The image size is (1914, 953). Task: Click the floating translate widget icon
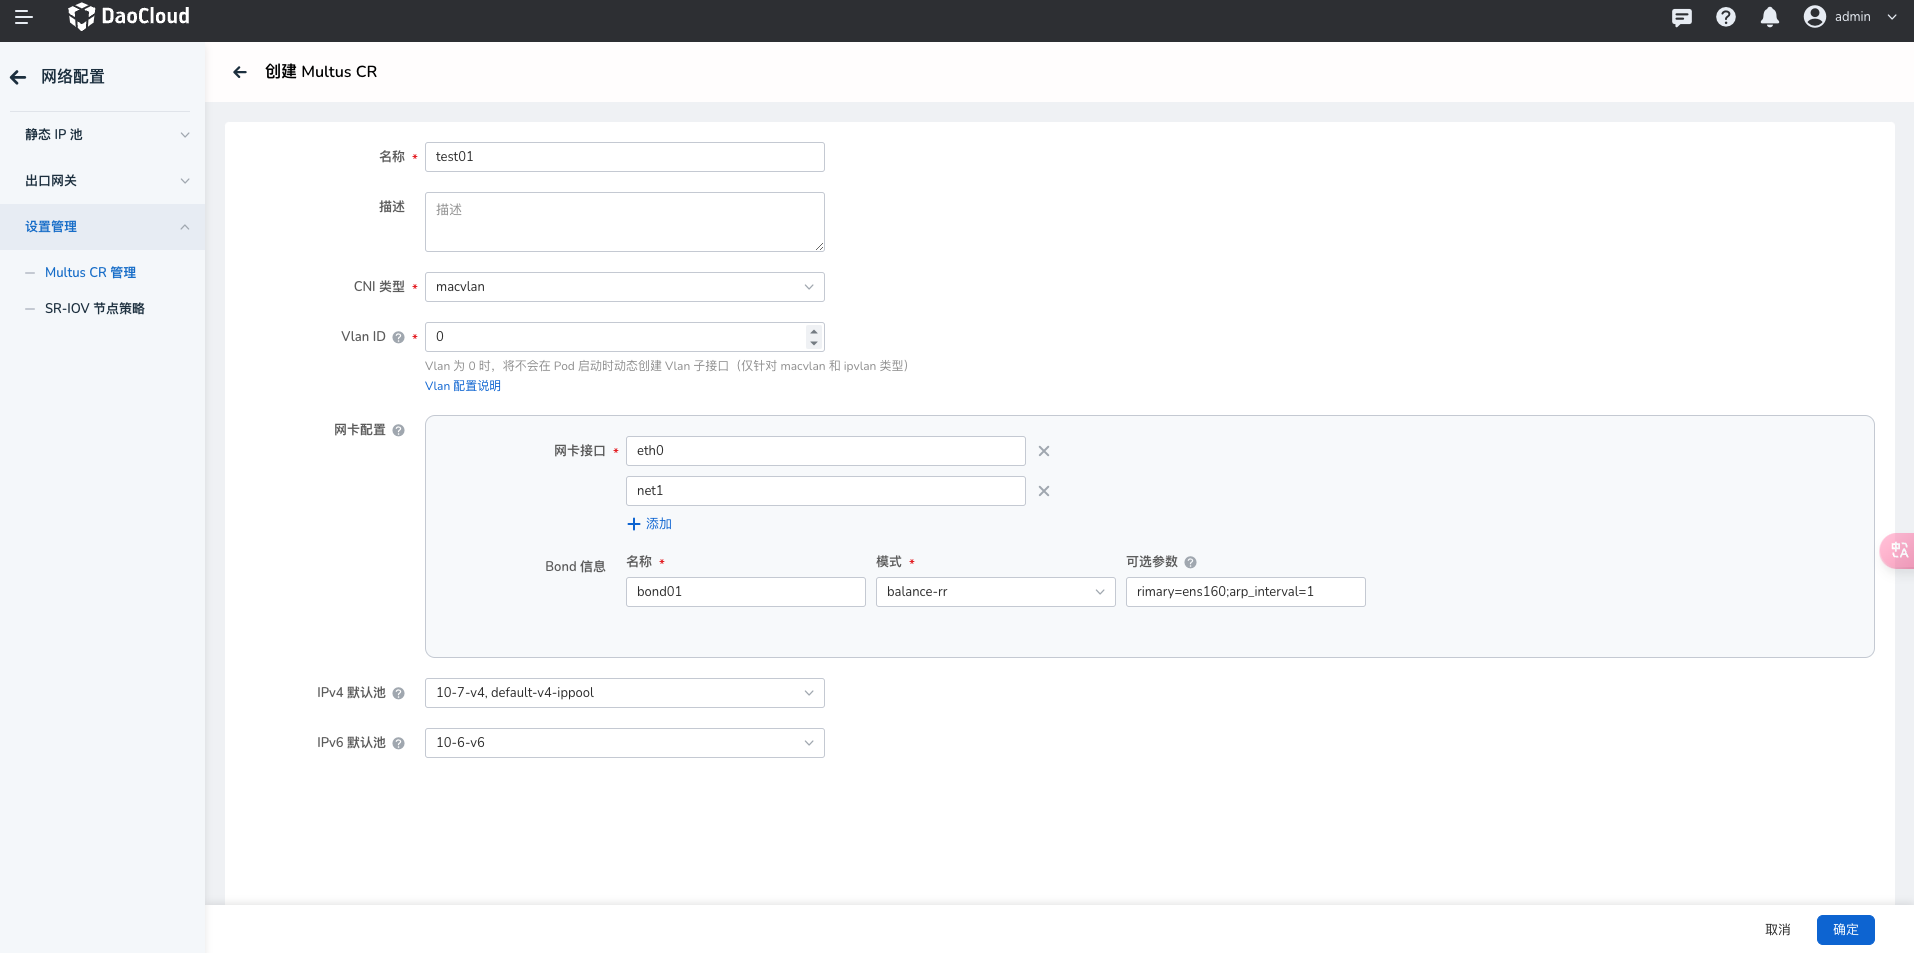pyautogui.click(x=1898, y=550)
